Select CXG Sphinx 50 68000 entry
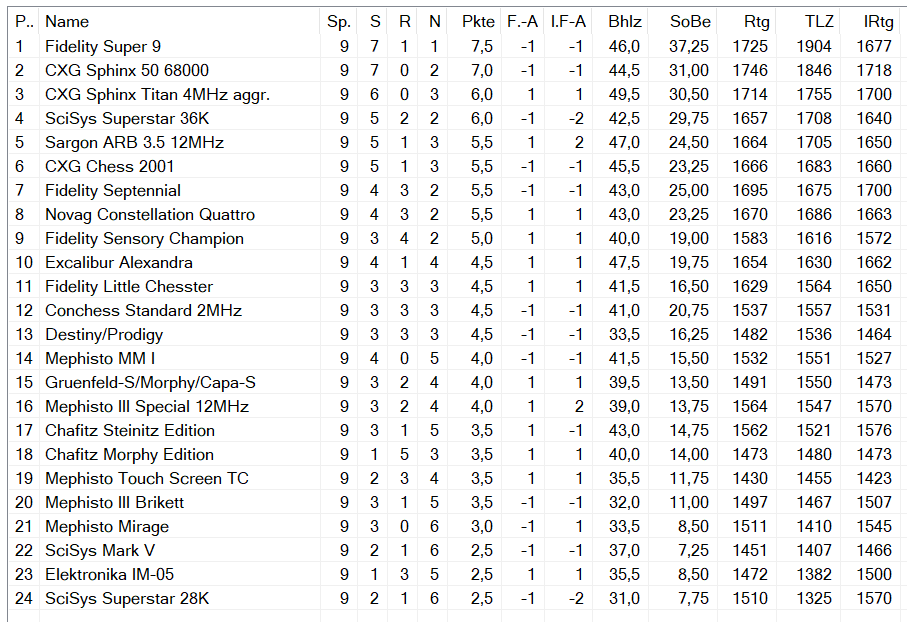This screenshot has width=907, height=622. (127, 70)
